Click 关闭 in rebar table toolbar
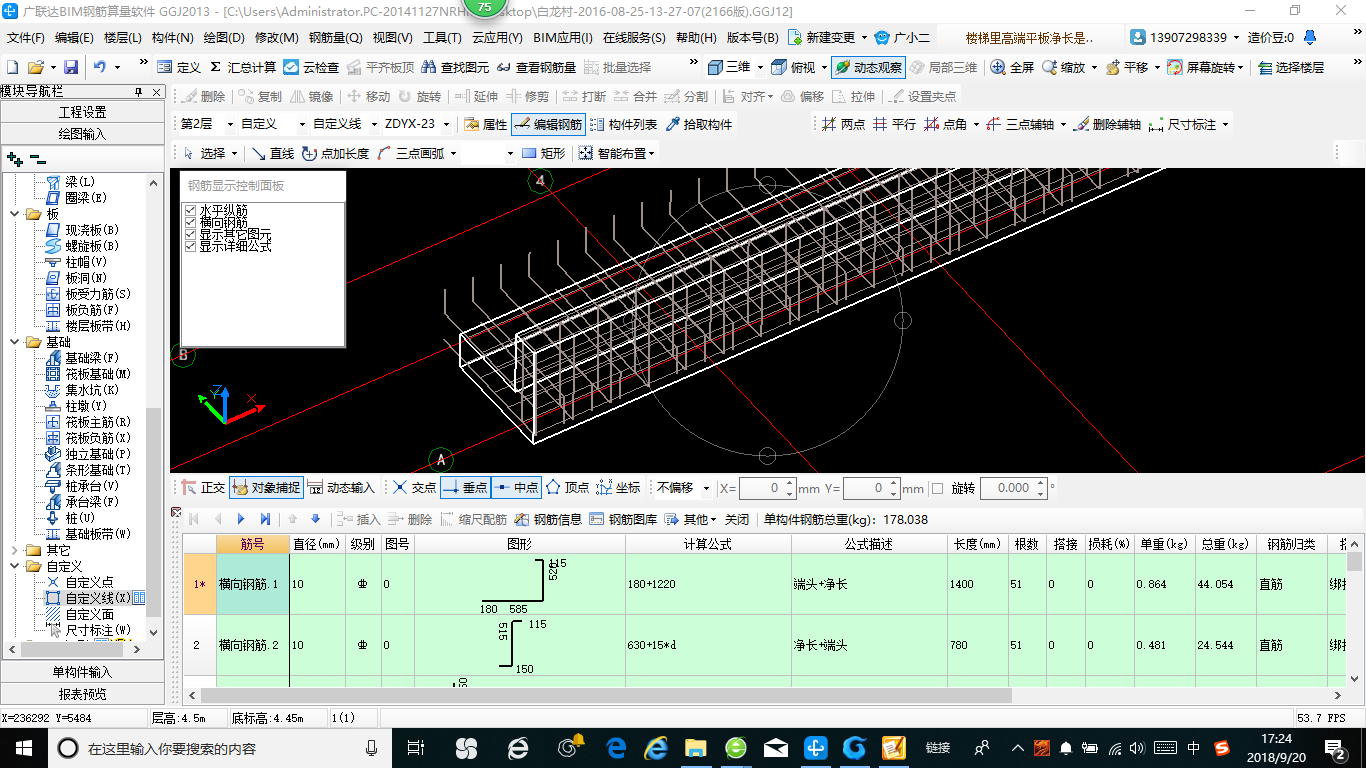Viewport: 1366px width, 768px height. coord(737,519)
